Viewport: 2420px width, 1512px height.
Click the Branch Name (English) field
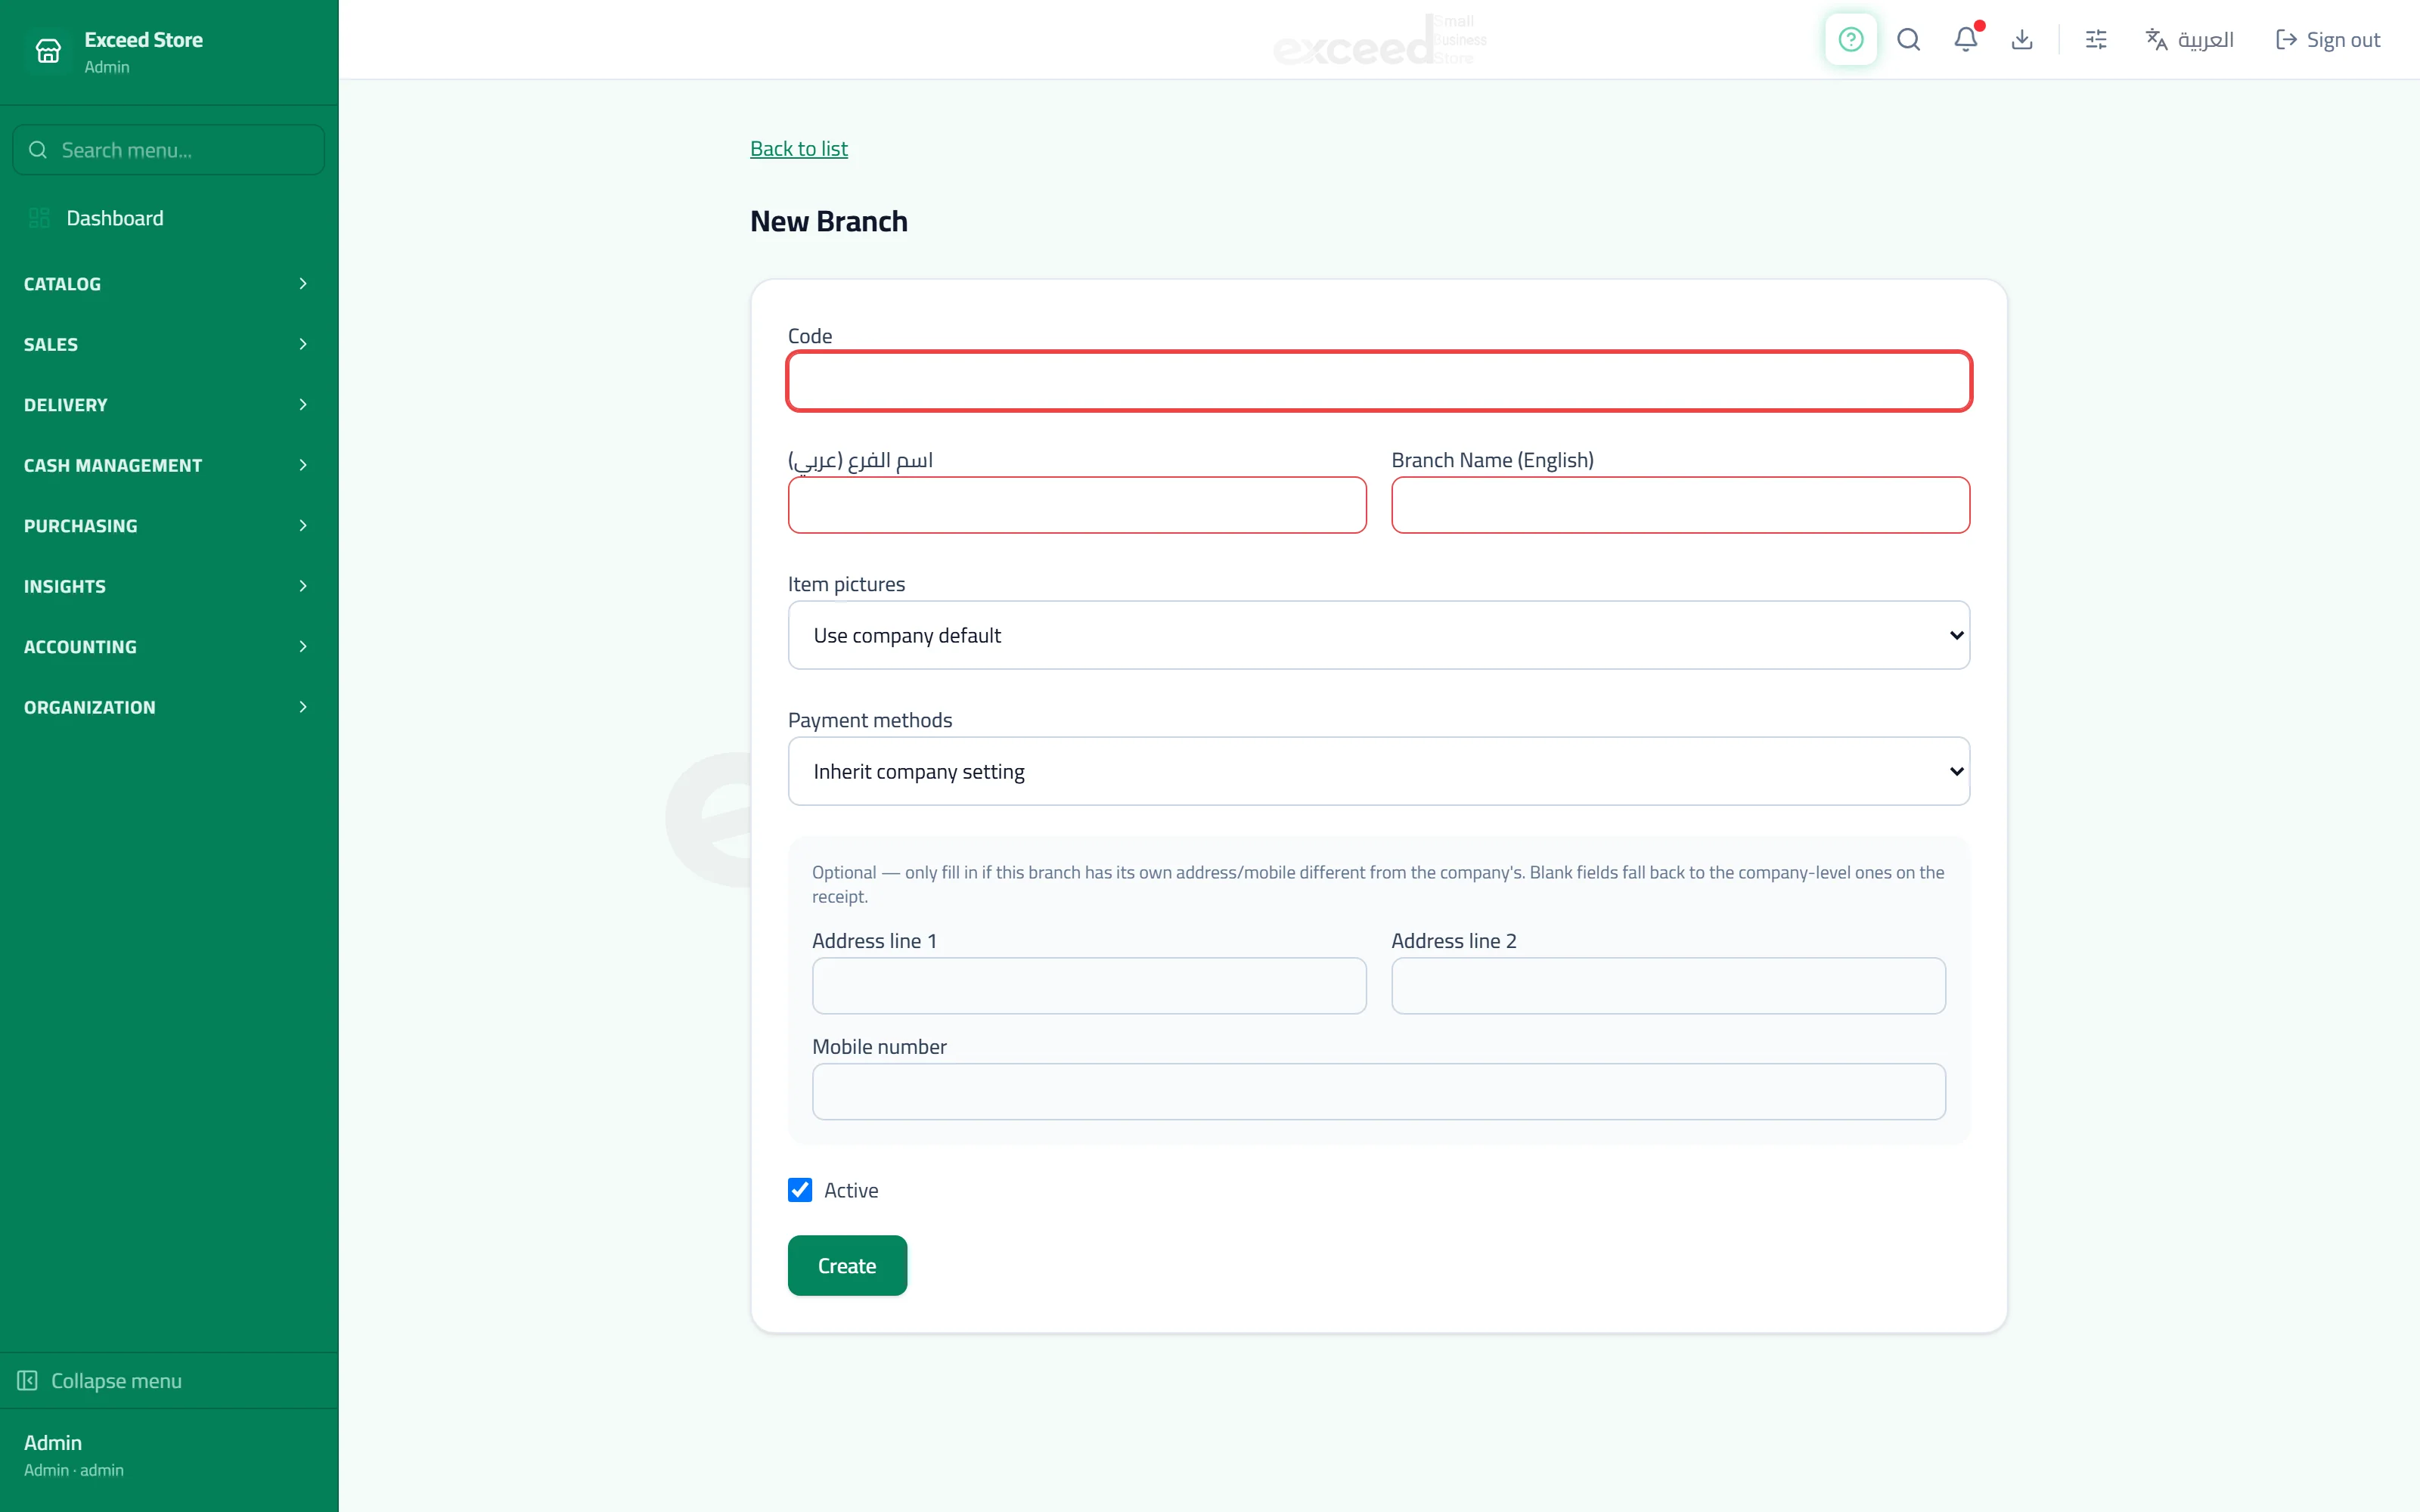(x=1680, y=505)
